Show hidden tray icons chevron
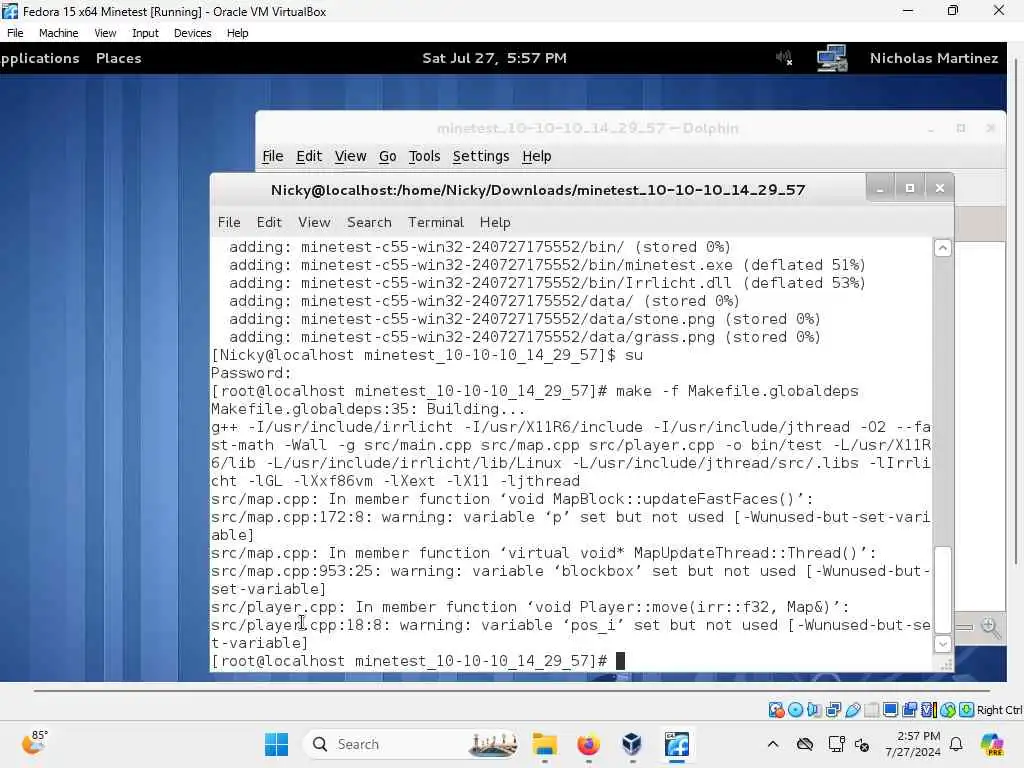The width and height of the screenshot is (1024, 768). [773, 744]
